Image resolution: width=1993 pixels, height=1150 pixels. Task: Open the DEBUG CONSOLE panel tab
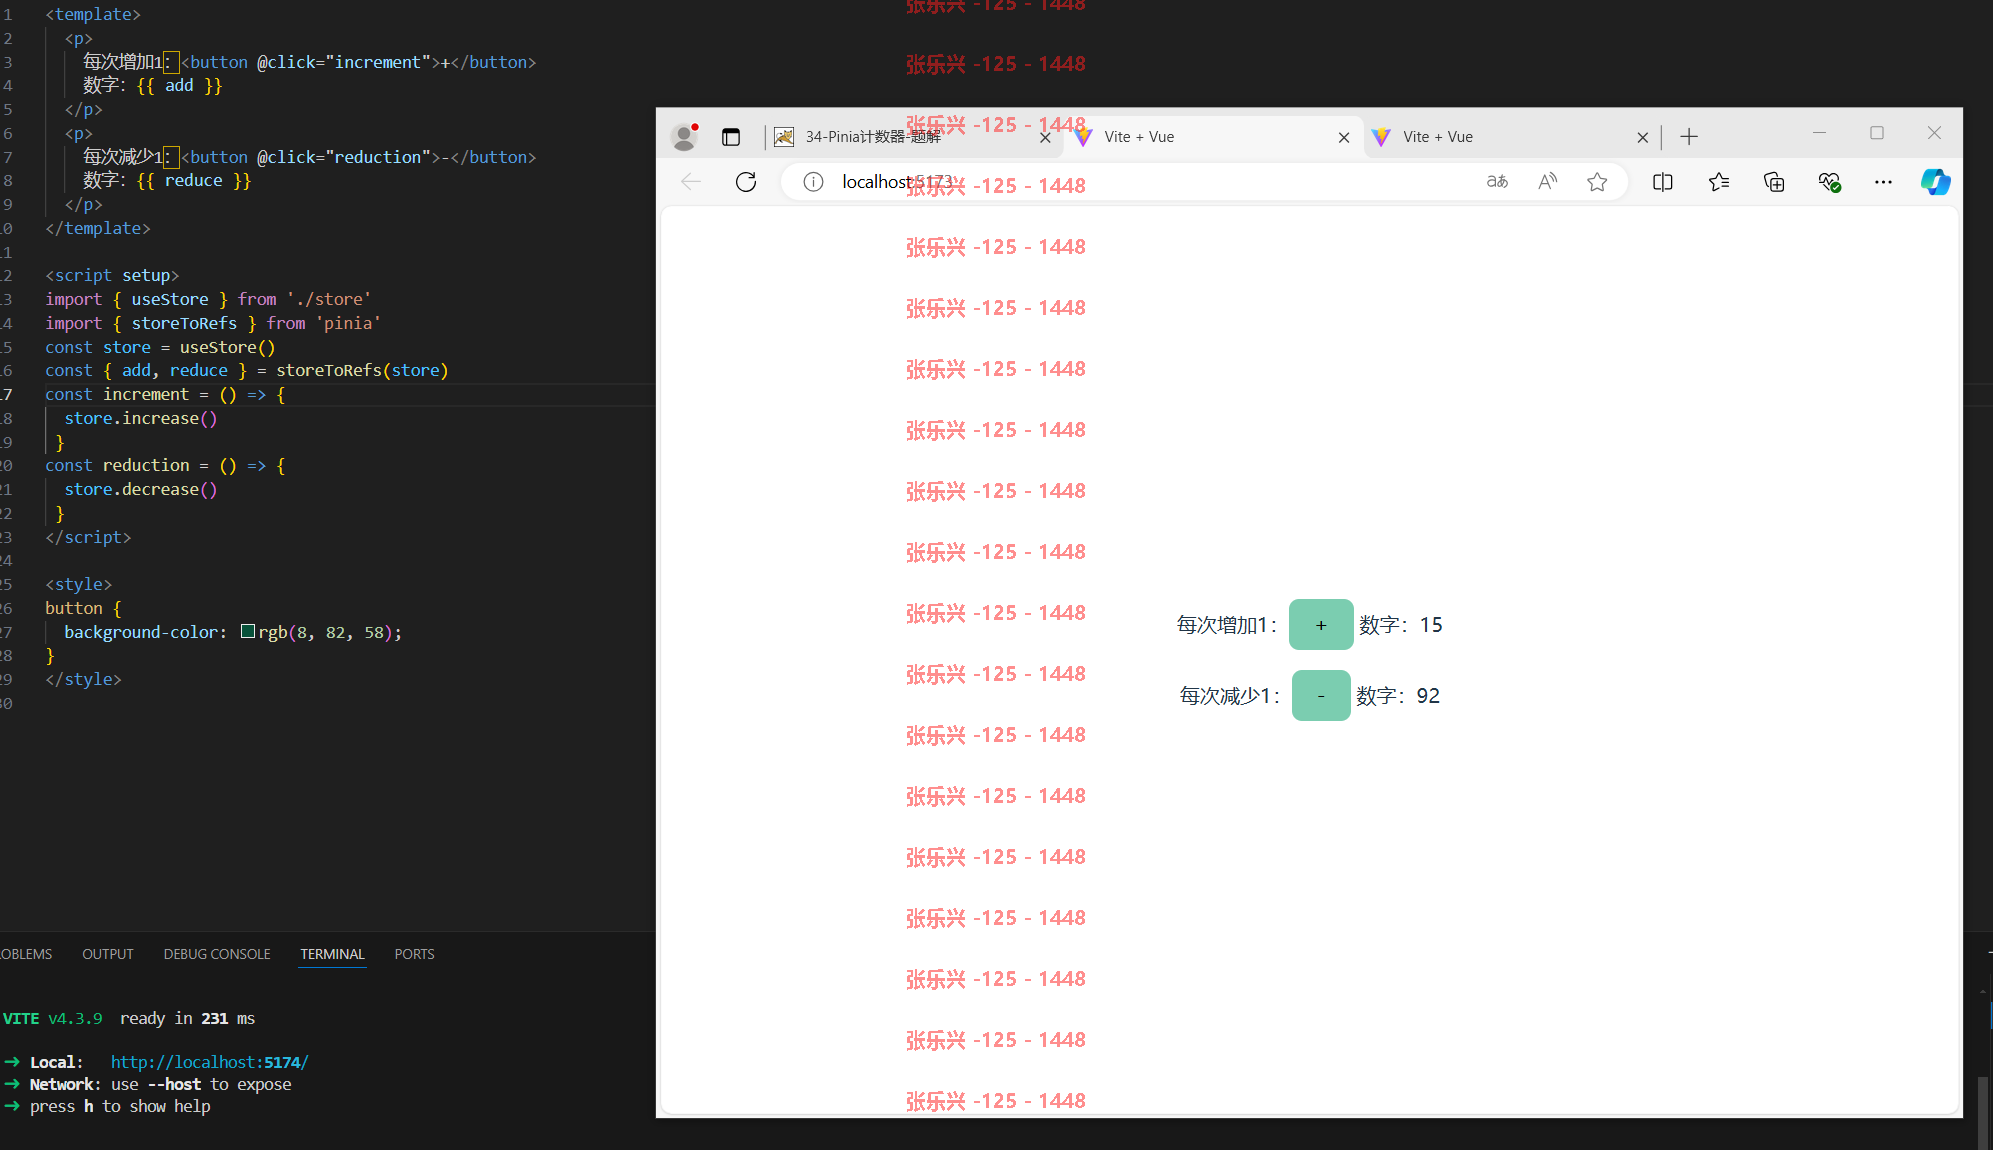217,954
